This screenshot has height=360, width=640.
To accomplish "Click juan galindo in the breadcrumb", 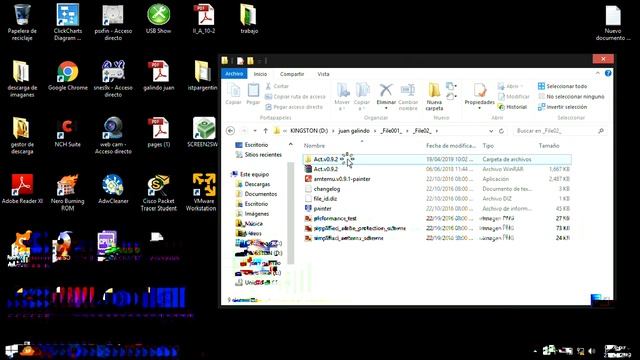I will point(354,131).
